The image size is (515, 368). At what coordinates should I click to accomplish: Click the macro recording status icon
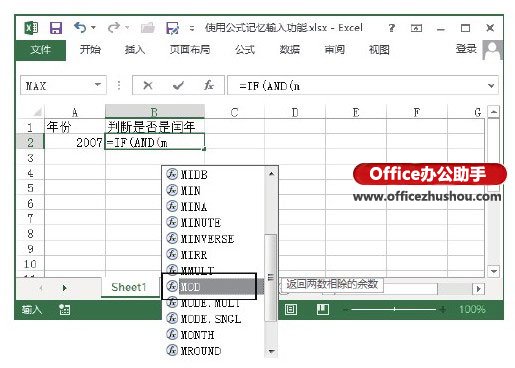(x=64, y=310)
